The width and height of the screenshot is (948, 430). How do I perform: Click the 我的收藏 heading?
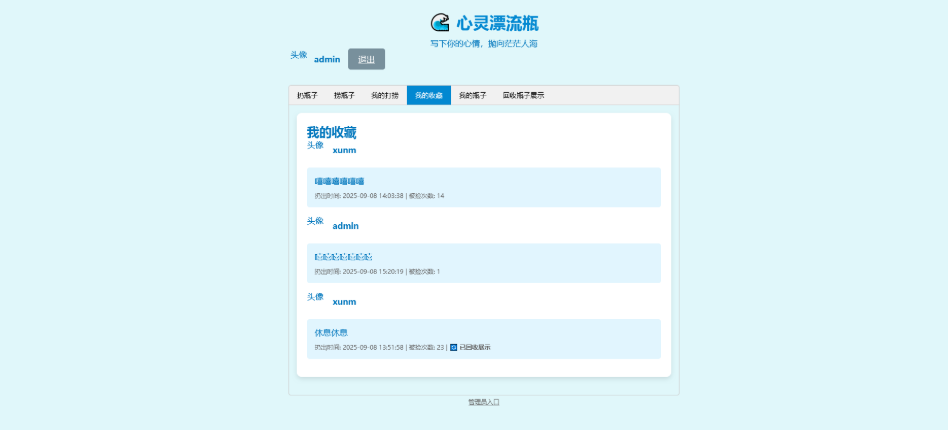tap(331, 132)
